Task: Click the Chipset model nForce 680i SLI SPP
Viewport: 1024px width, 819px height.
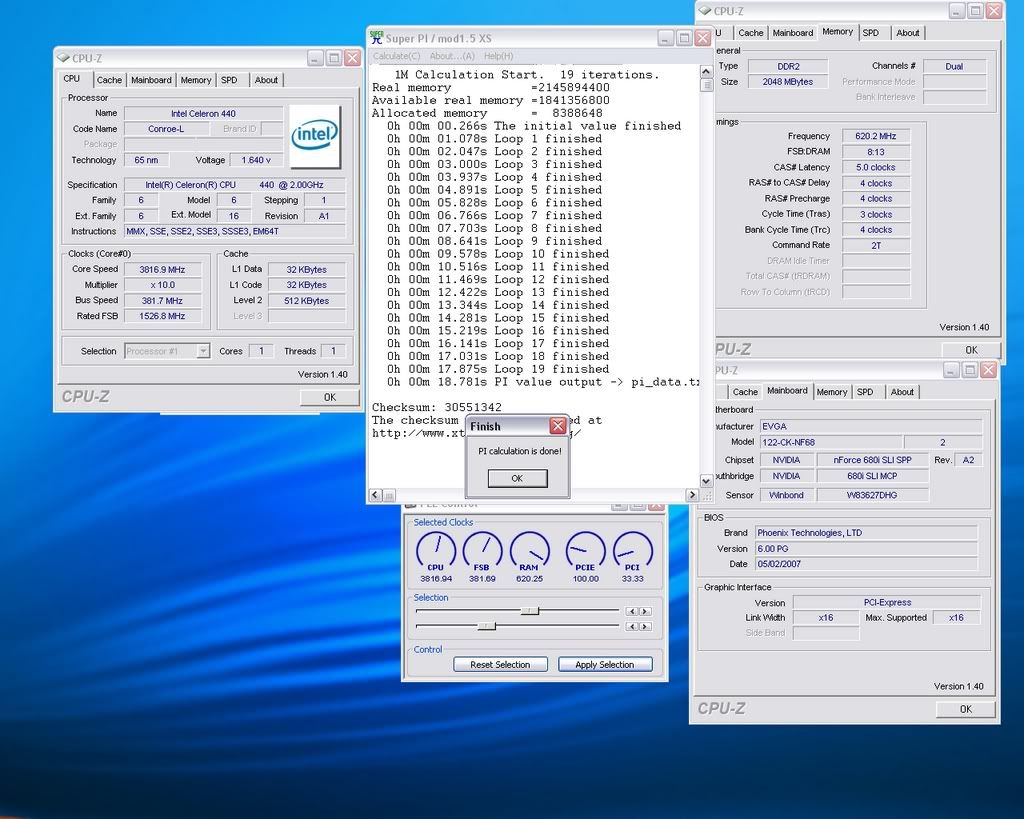Action: (872, 460)
